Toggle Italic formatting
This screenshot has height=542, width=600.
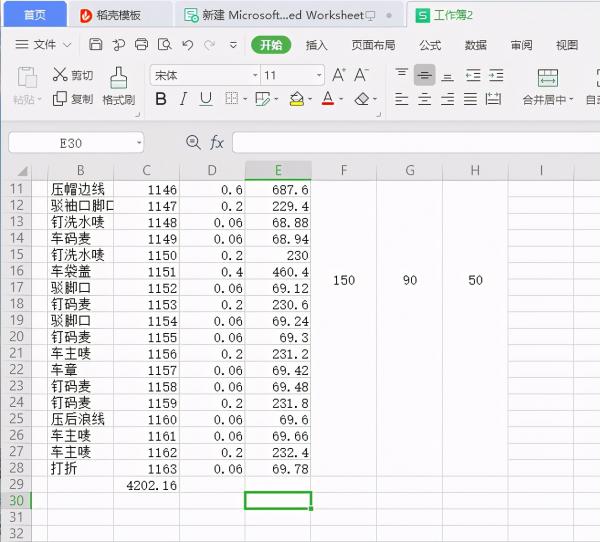point(184,99)
